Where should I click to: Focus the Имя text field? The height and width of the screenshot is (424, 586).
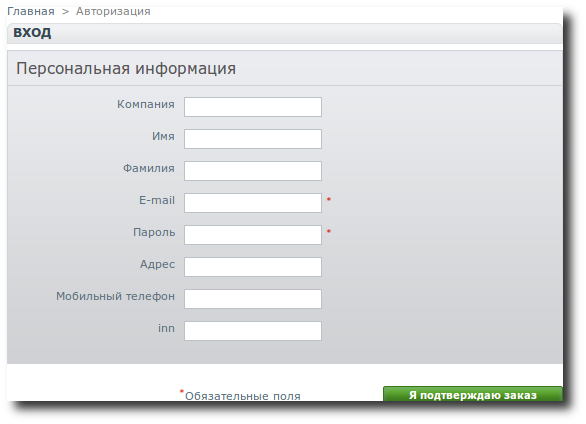[253, 139]
